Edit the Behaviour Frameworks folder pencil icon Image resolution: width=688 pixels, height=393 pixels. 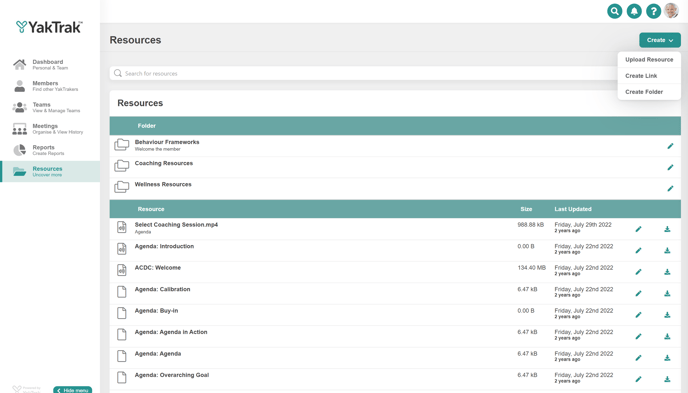click(670, 146)
